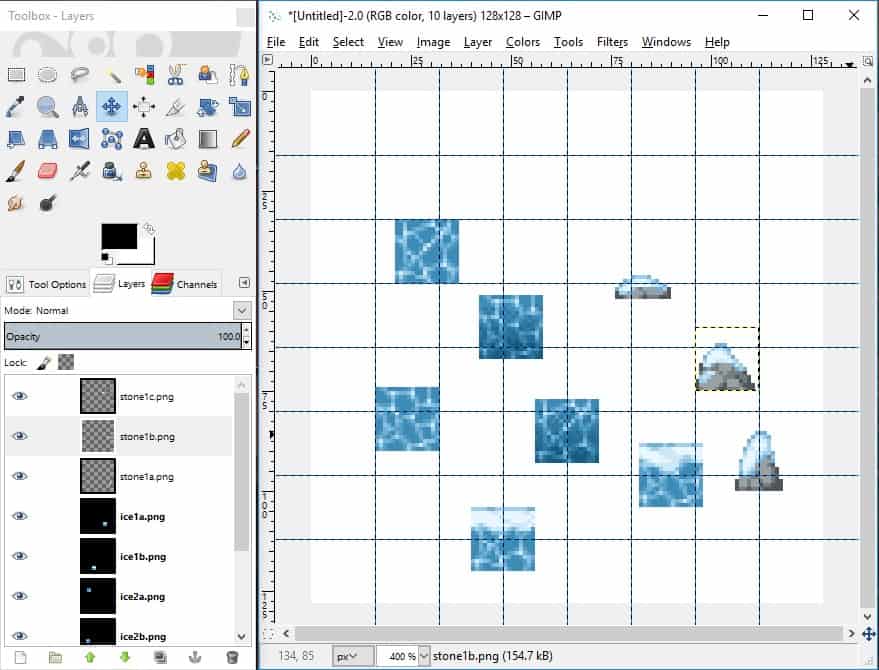Toggle the eye for ice1a.png
This screenshot has width=879, height=670.
click(x=20, y=516)
